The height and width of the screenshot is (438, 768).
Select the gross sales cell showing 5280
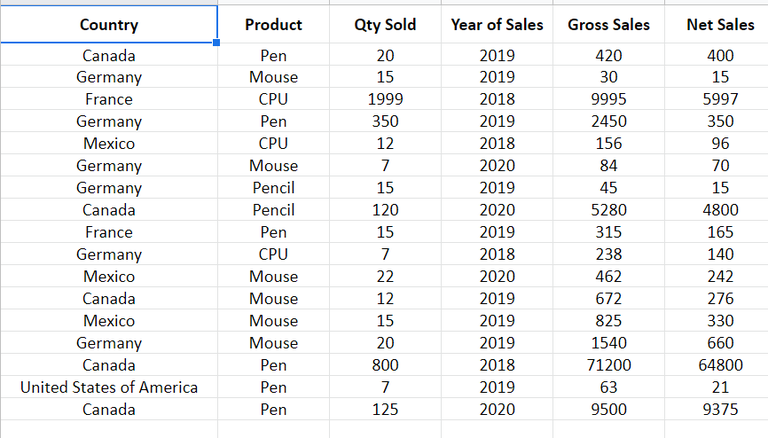[608, 210]
